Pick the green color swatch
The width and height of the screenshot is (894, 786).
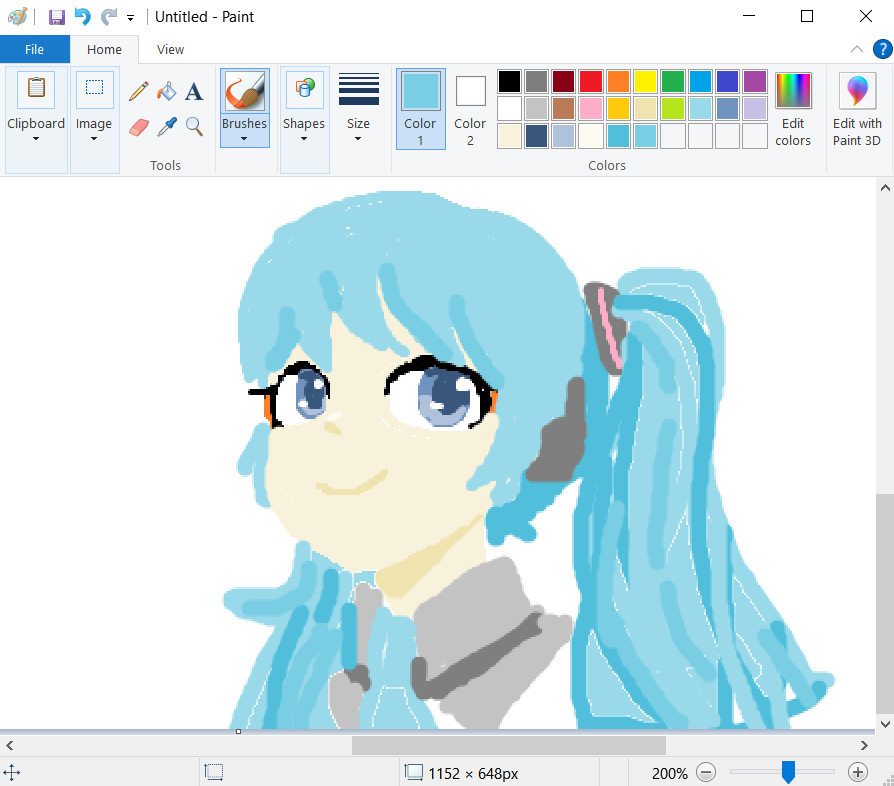coord(673,81)
